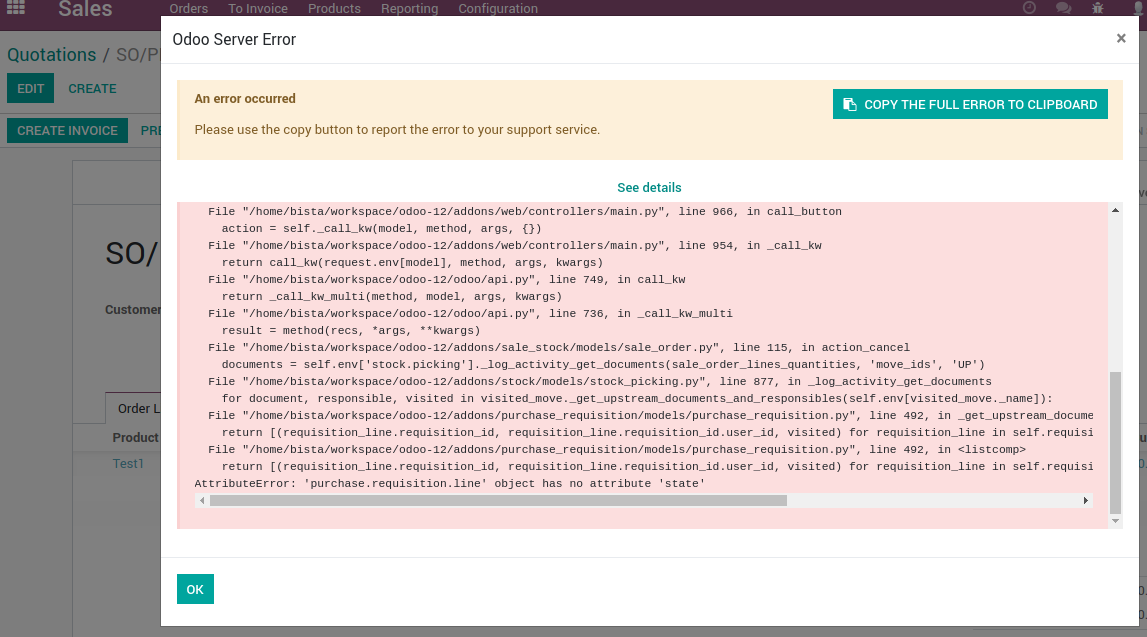Click the AttributeError message line
This screenshot has width=1147, height=637.
(450, 483)
